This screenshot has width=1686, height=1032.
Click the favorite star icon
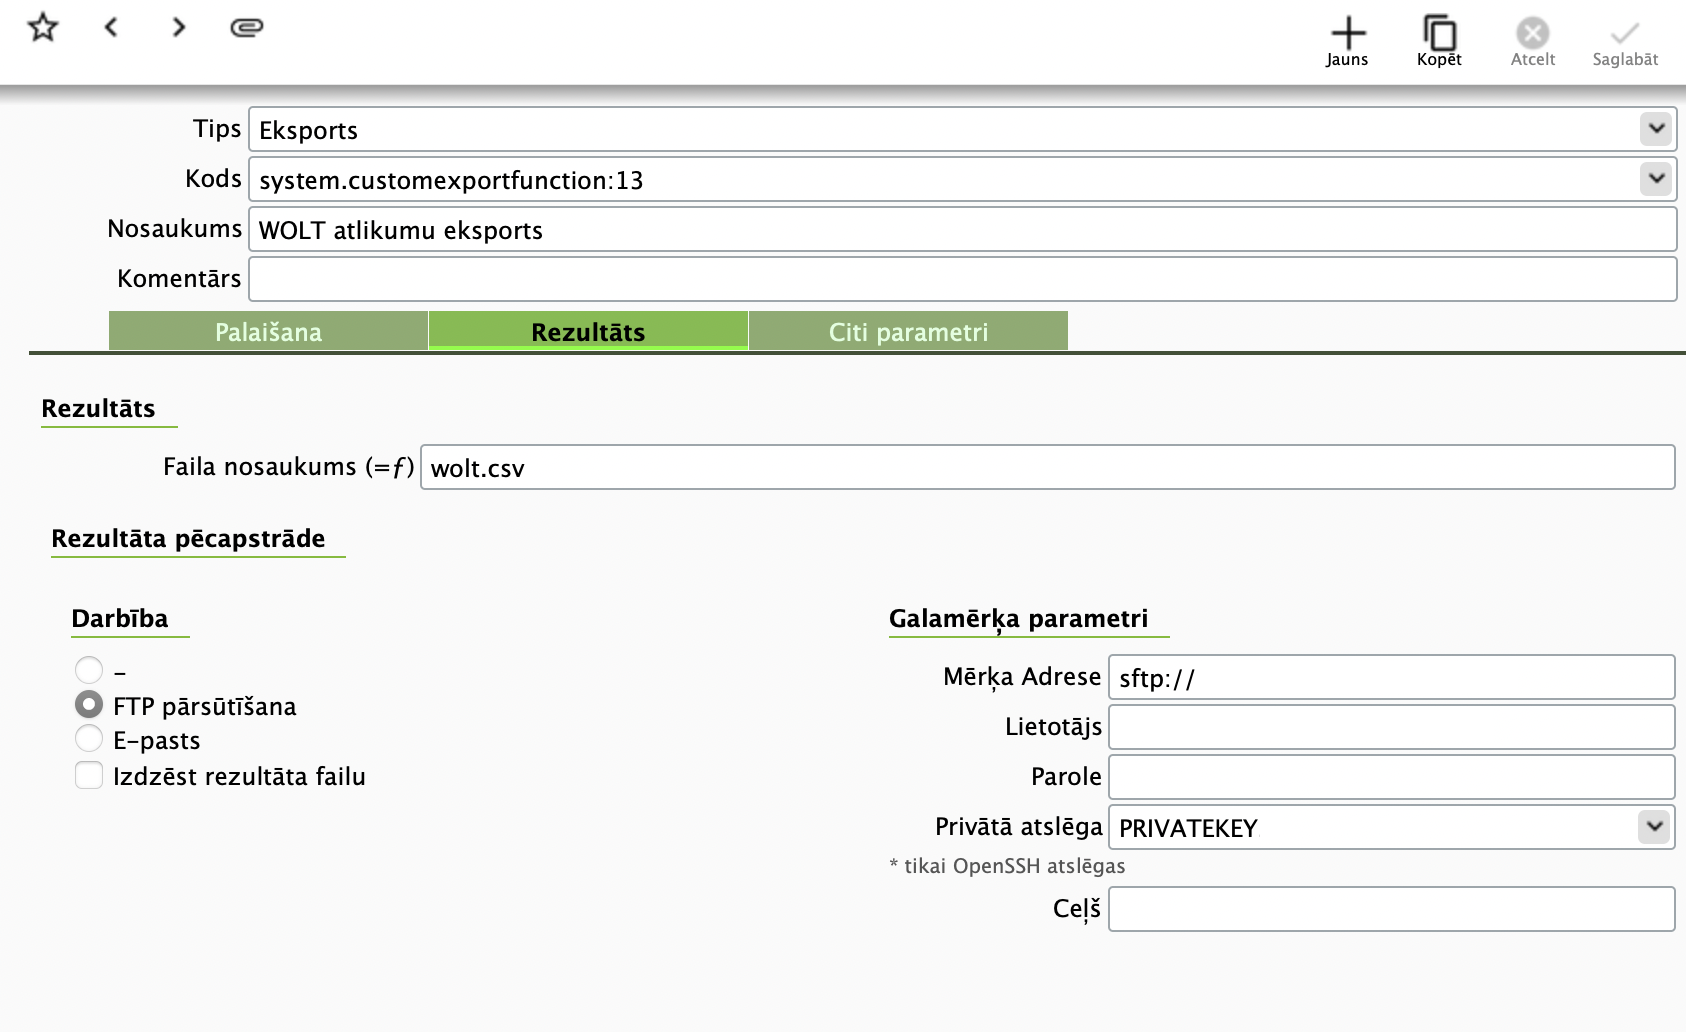click(43, 27)
